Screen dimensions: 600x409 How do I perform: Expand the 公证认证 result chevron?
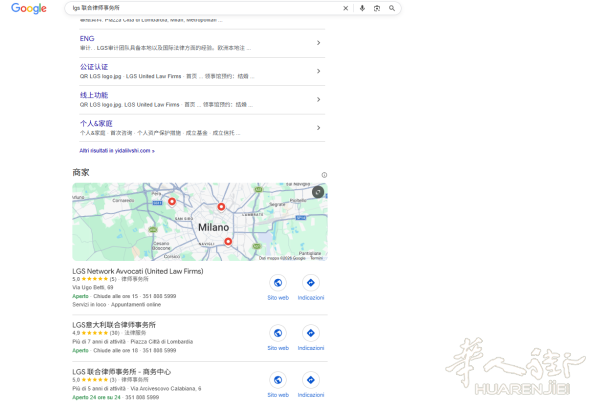click(318, 71)
